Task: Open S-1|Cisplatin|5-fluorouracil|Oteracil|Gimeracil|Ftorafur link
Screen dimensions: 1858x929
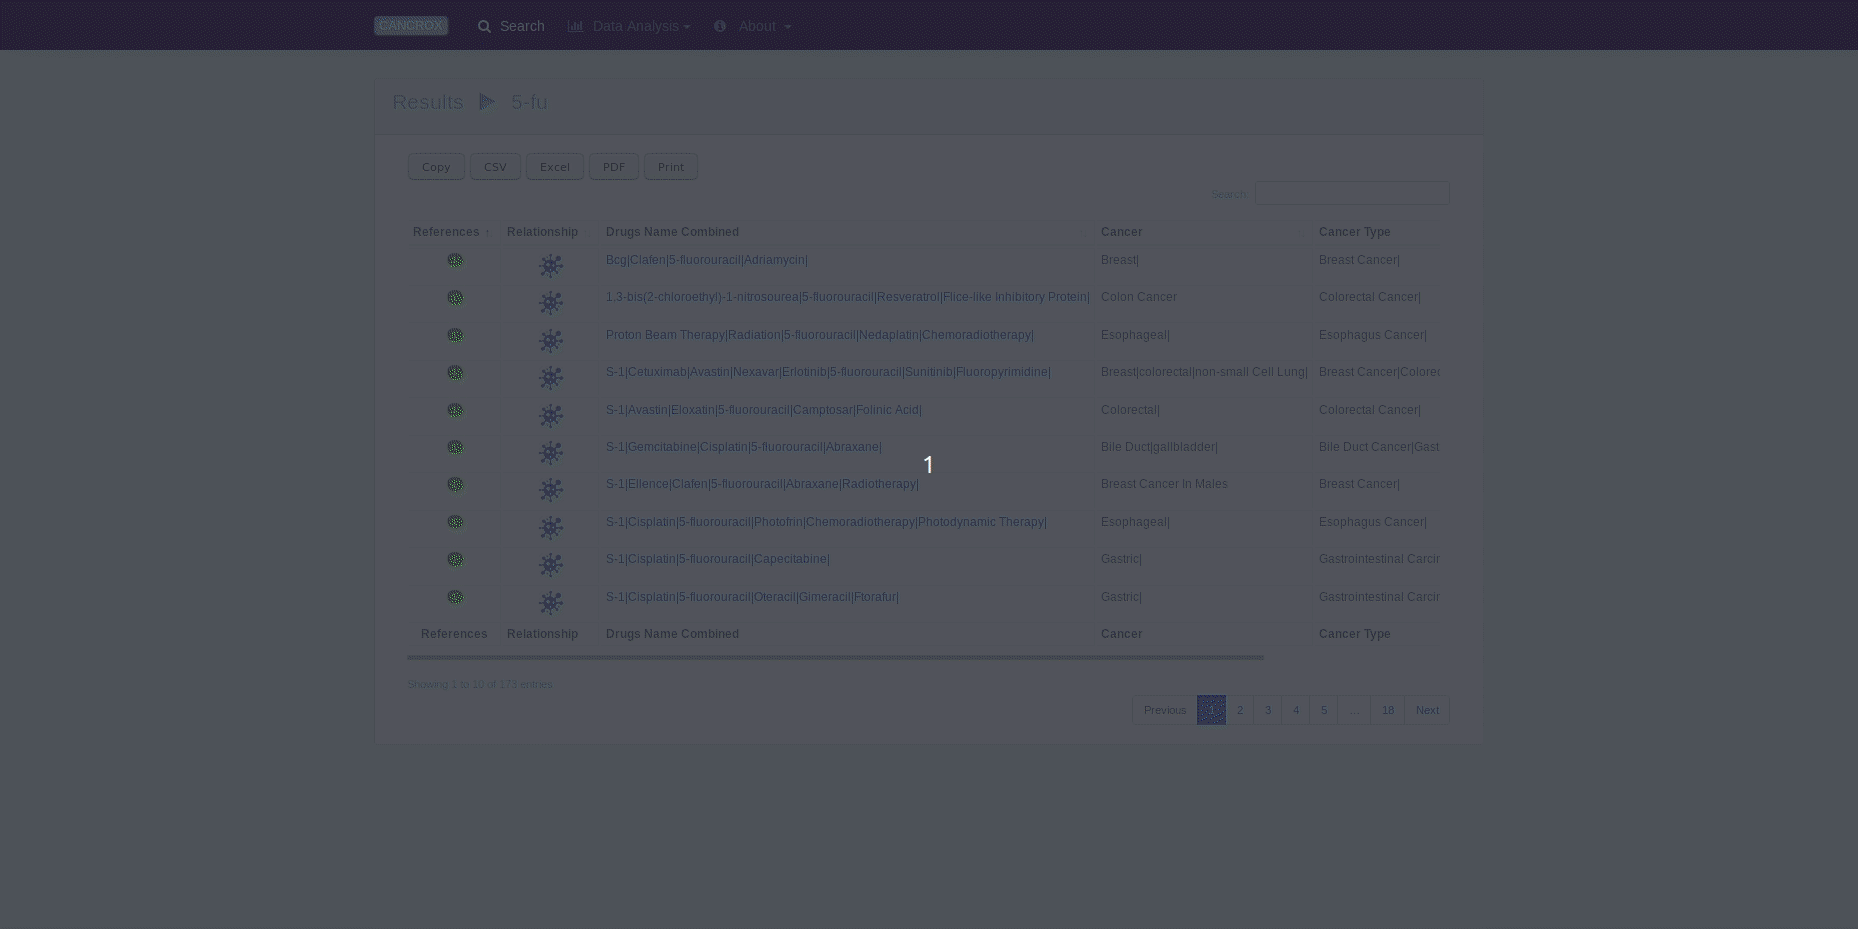Action: pyautogui.click(x=752, y=597)
